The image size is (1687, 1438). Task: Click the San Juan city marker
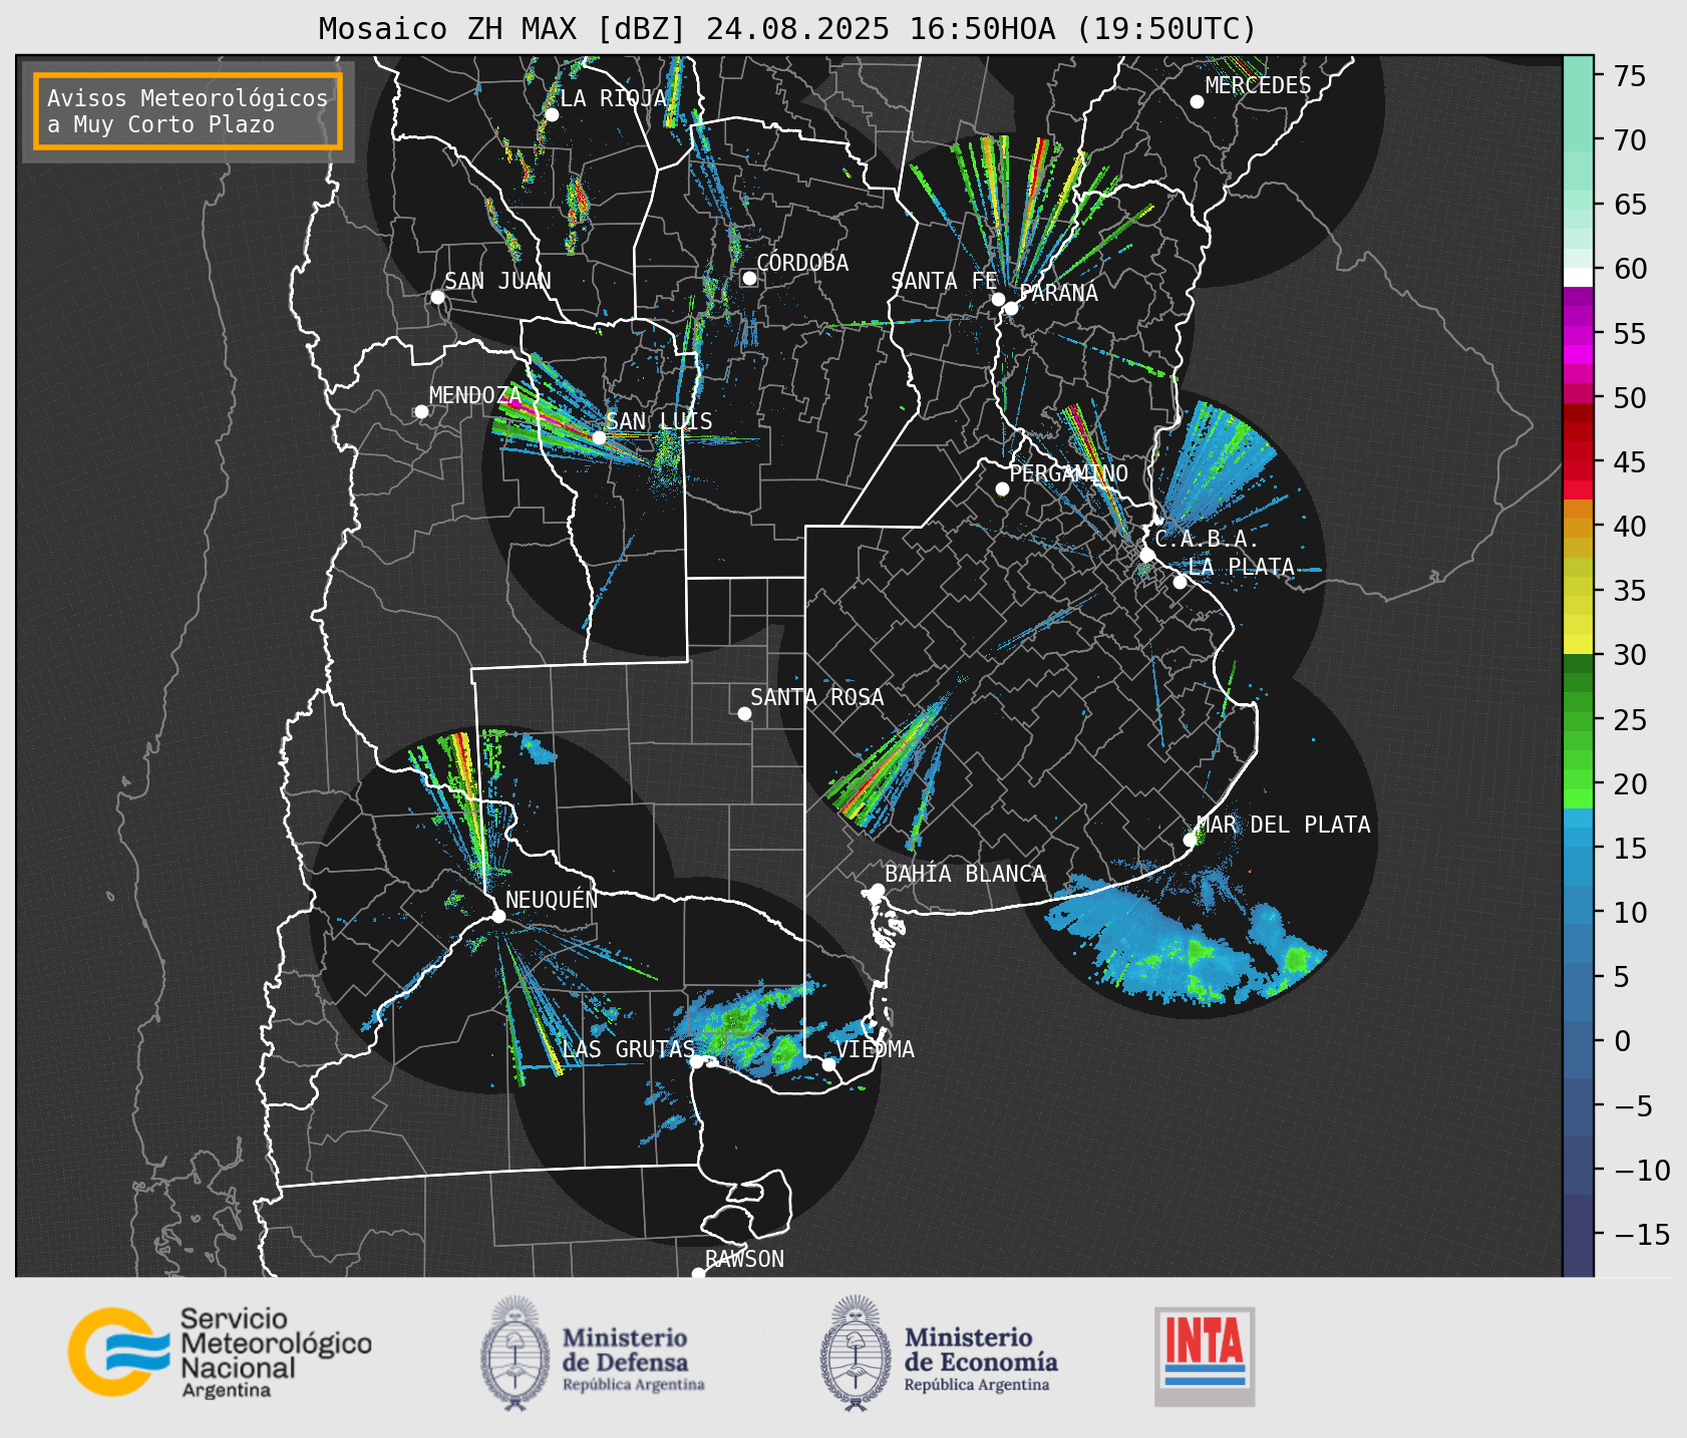point(437,297)
